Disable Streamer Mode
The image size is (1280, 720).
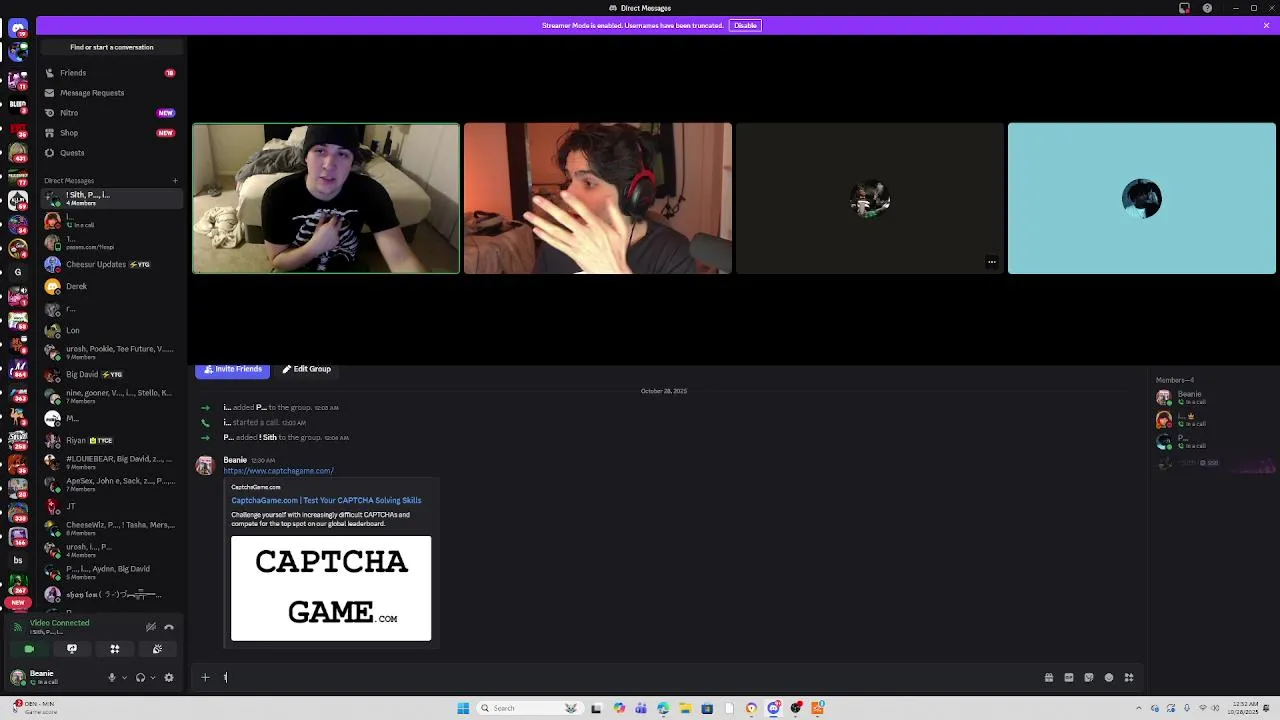tap(745, 25)
